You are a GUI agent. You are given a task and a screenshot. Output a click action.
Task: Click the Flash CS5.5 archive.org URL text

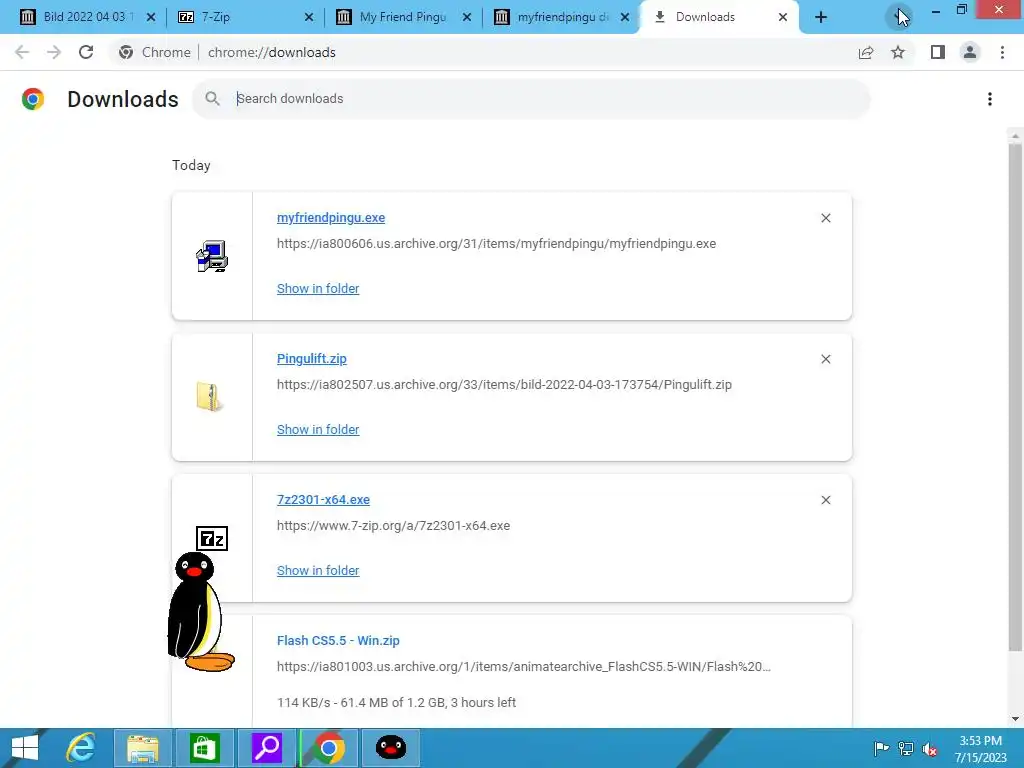pyautogui.click(x=524, y=667)
